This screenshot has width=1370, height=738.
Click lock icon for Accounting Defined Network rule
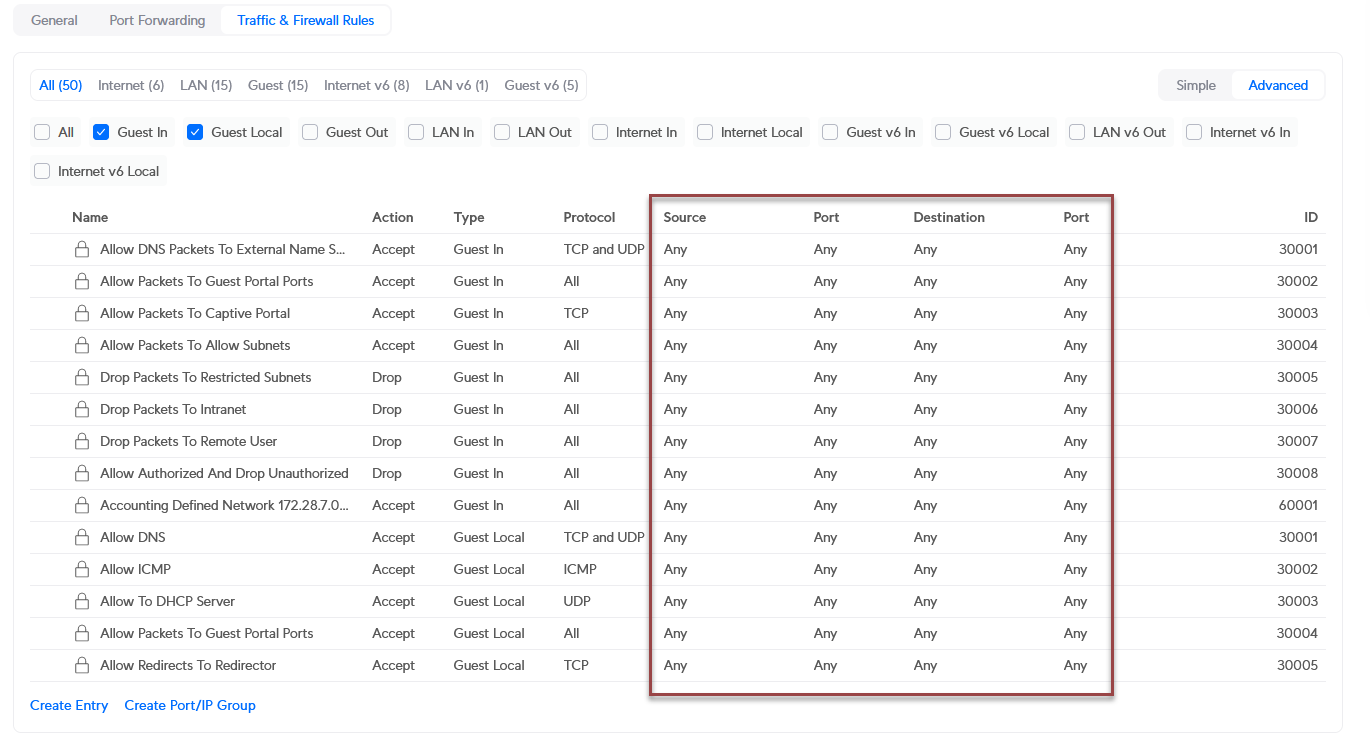pos(82,505)
